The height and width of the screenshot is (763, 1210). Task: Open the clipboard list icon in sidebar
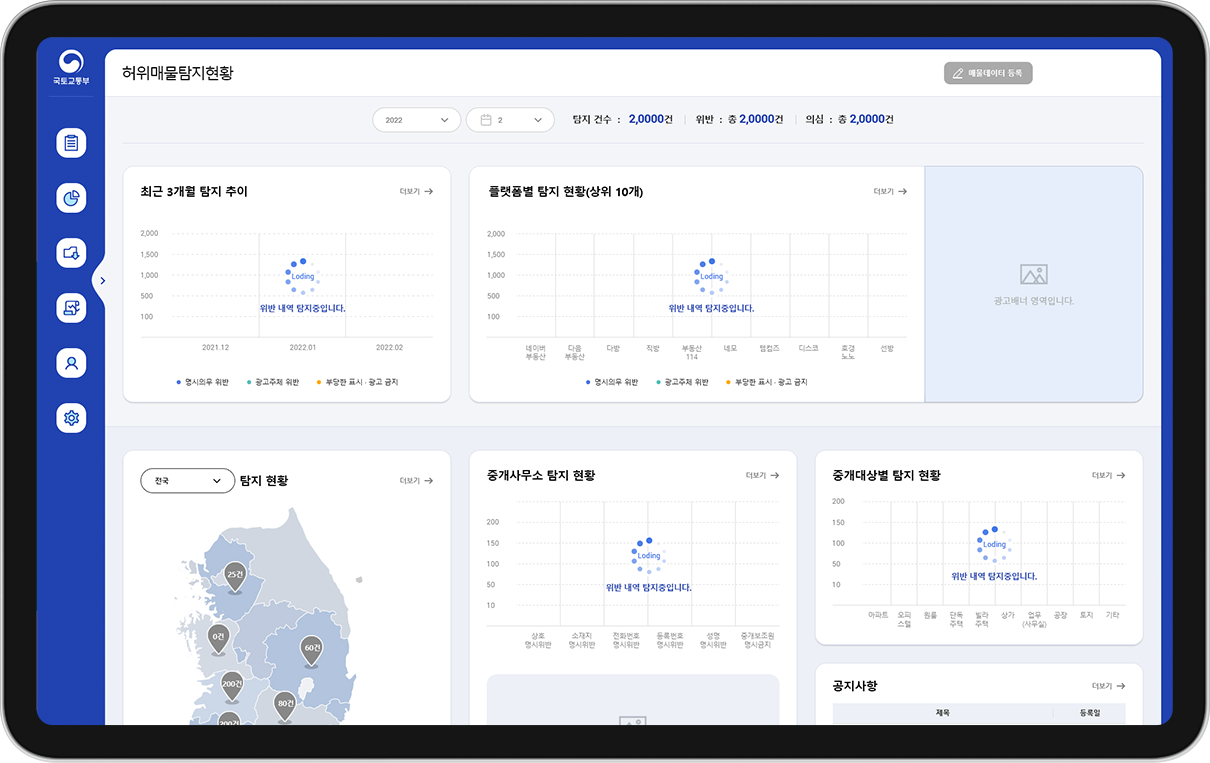point(71,143)
